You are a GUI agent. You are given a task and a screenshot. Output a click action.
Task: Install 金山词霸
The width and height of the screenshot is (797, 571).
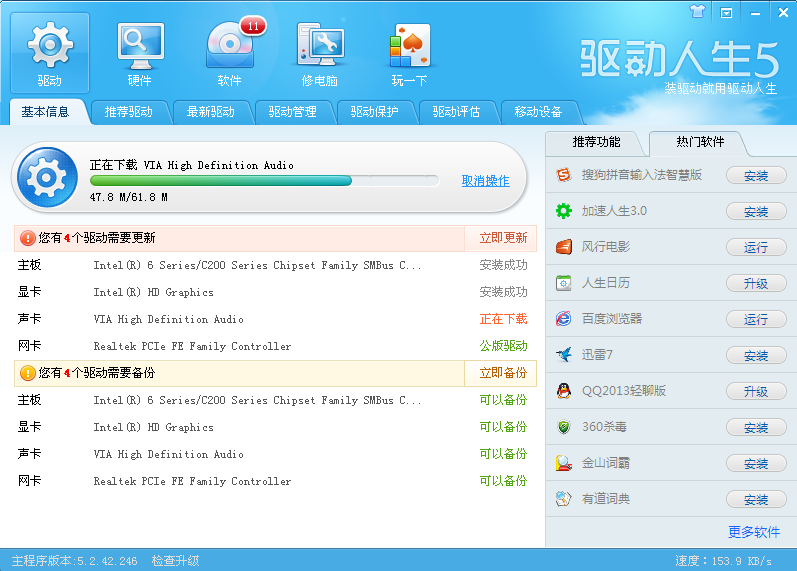[756, 464]
